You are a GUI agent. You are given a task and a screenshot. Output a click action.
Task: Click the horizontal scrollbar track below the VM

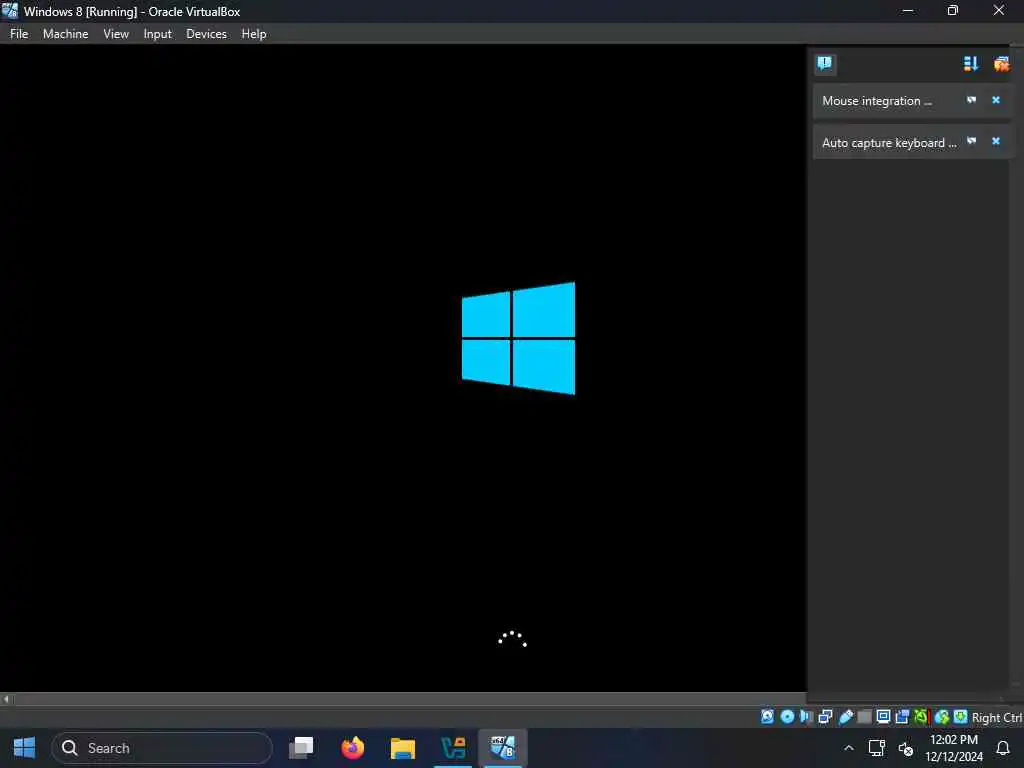click(408, 699)
